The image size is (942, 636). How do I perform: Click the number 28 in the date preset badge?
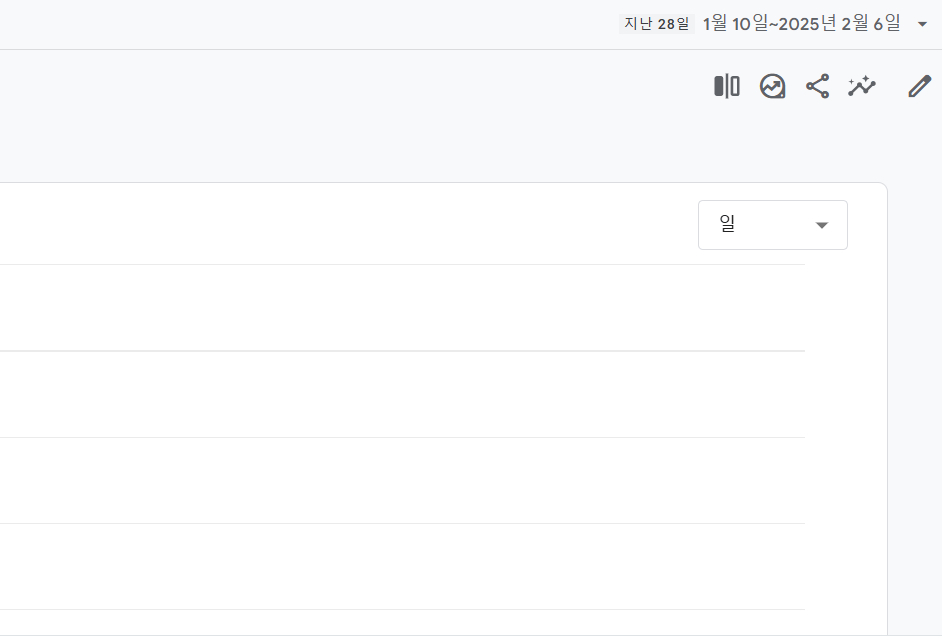[x=666, y=24]
